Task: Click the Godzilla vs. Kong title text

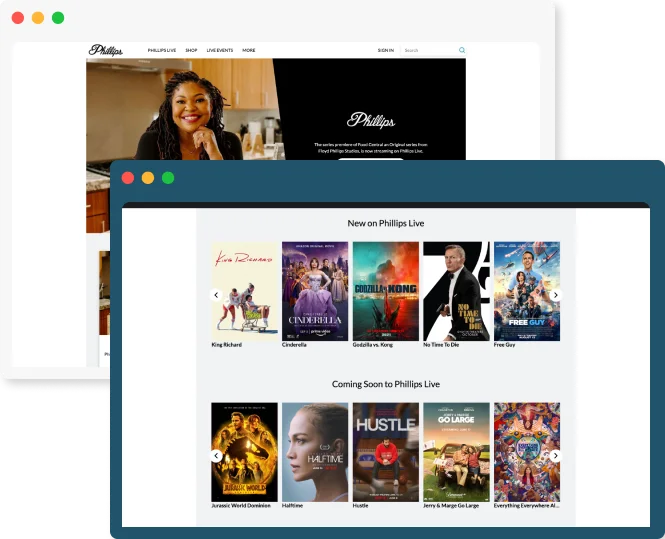Action: (x=372, y=345)
